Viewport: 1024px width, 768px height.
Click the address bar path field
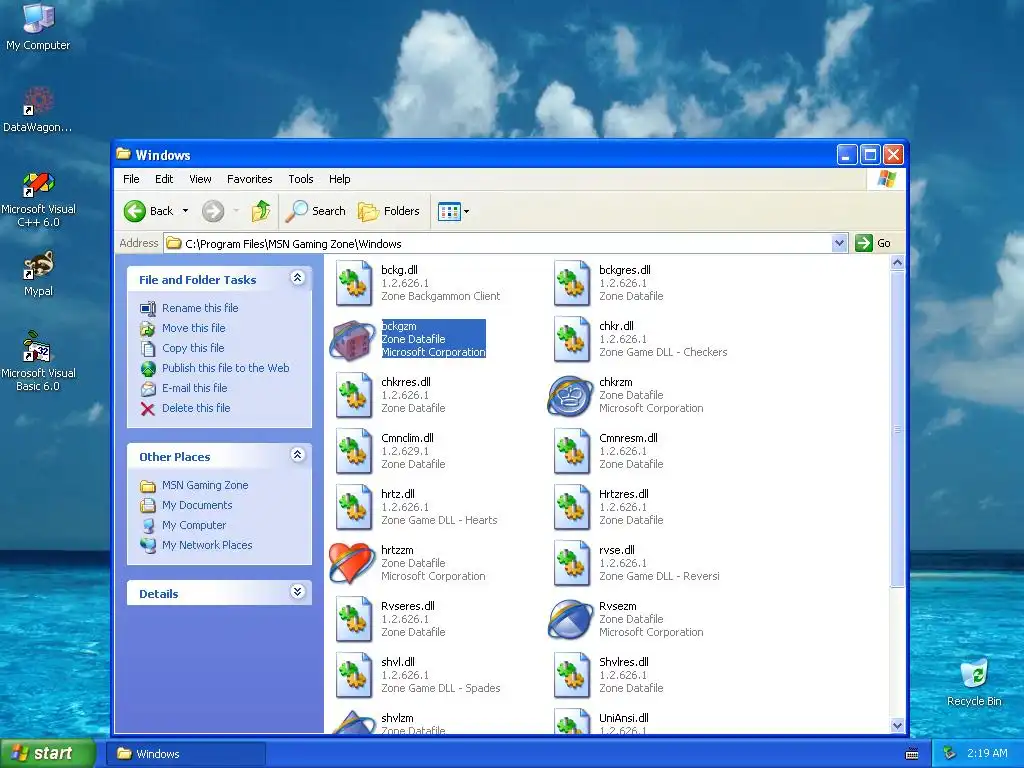point(506,244)
